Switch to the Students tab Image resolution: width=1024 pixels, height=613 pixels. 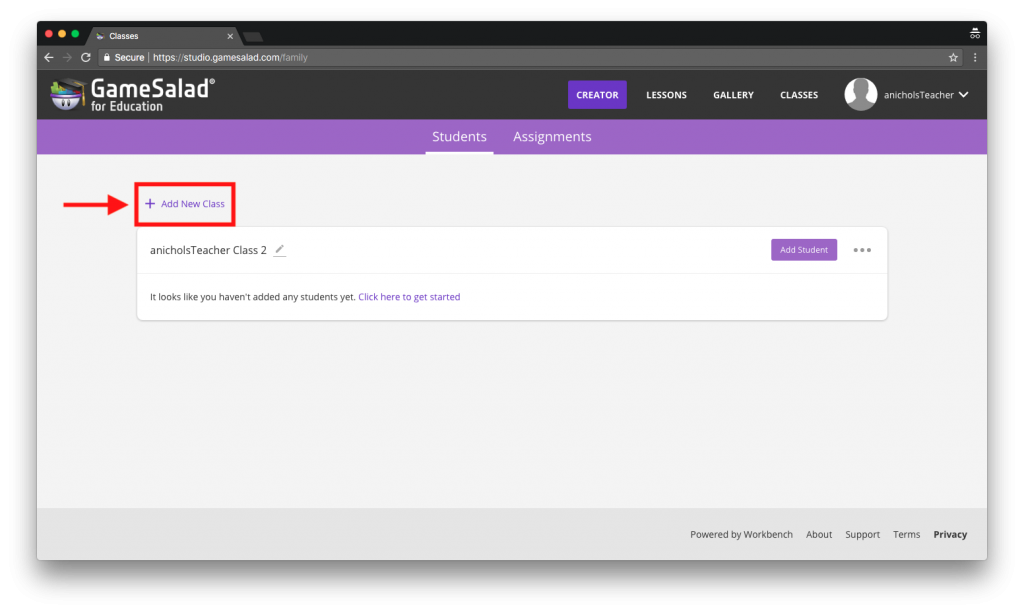point(459,136)
